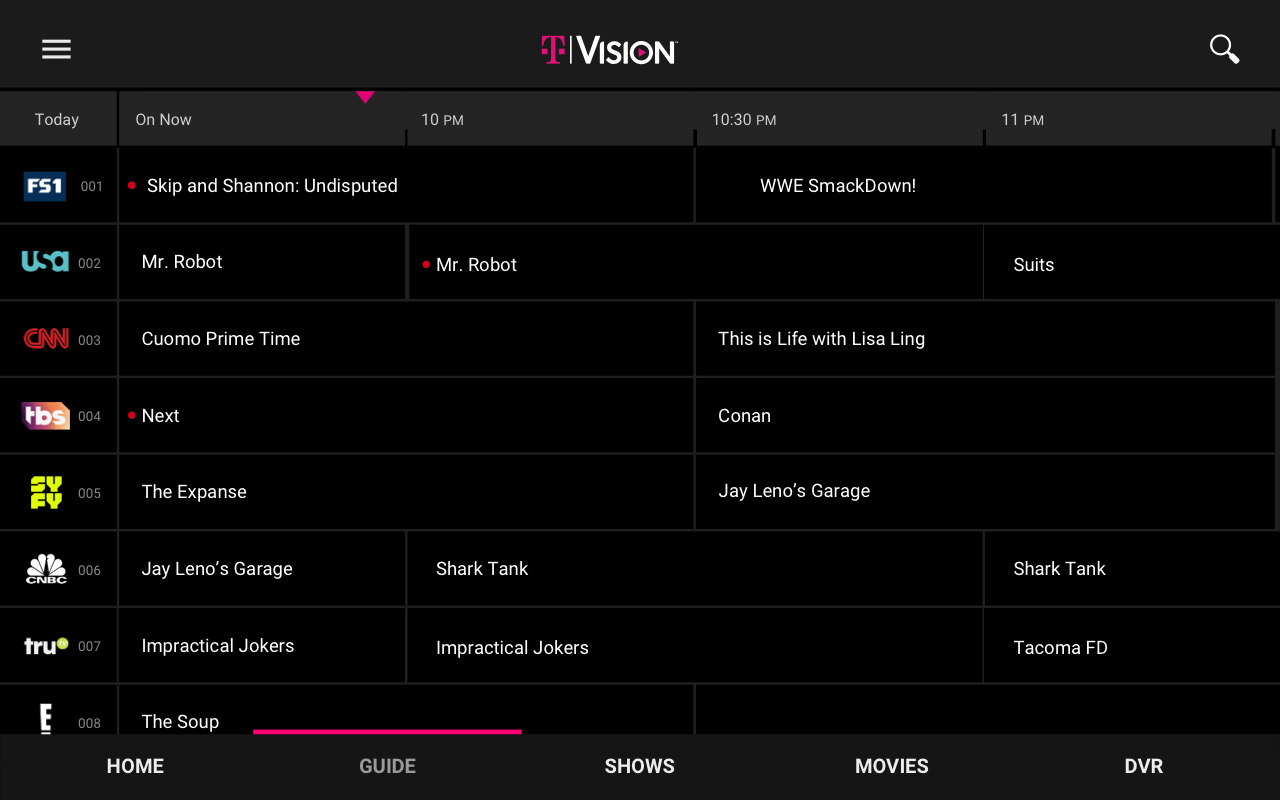Select the CNN channel logo
Image resolution: width=1280 pixels, height=800 pixels.
pos(46,339)
